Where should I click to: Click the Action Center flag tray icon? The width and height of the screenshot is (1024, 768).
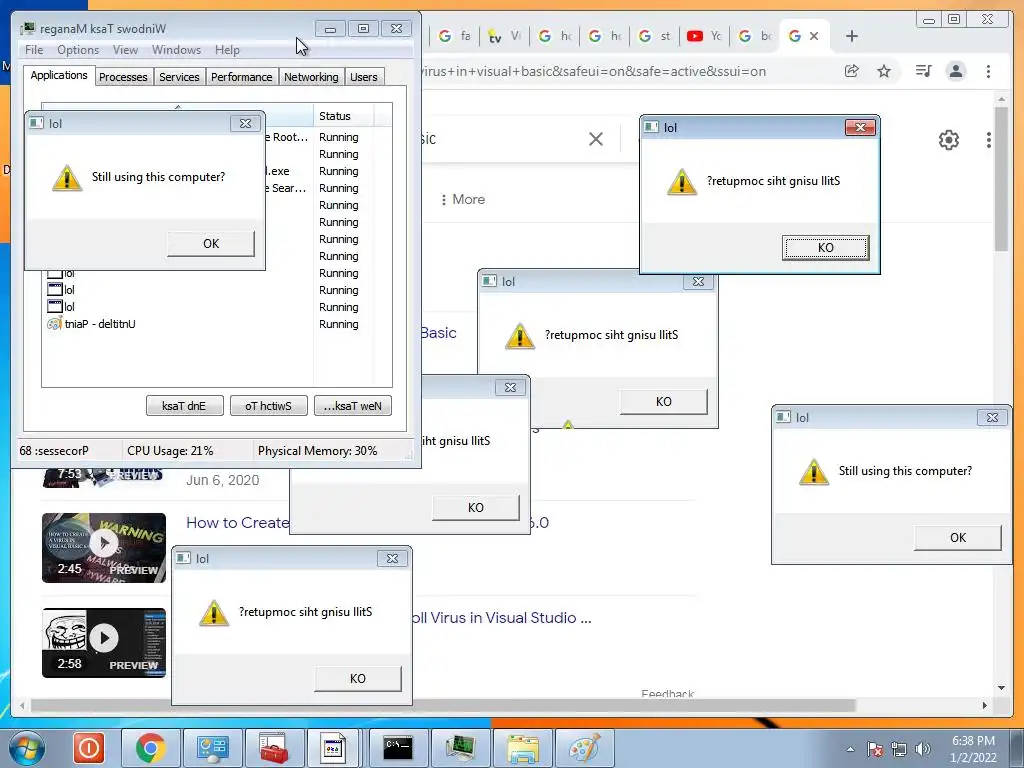coord(875,749)
